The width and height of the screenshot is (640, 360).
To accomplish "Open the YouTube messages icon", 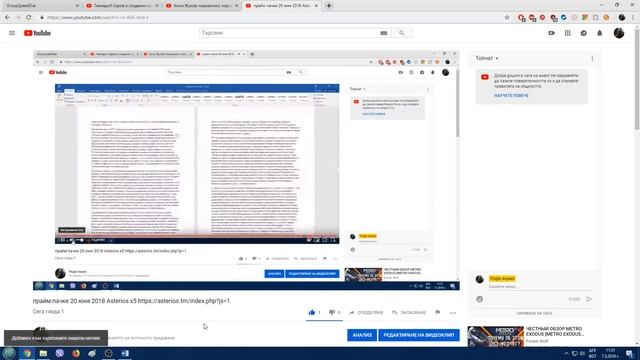I will coord(584,33).
